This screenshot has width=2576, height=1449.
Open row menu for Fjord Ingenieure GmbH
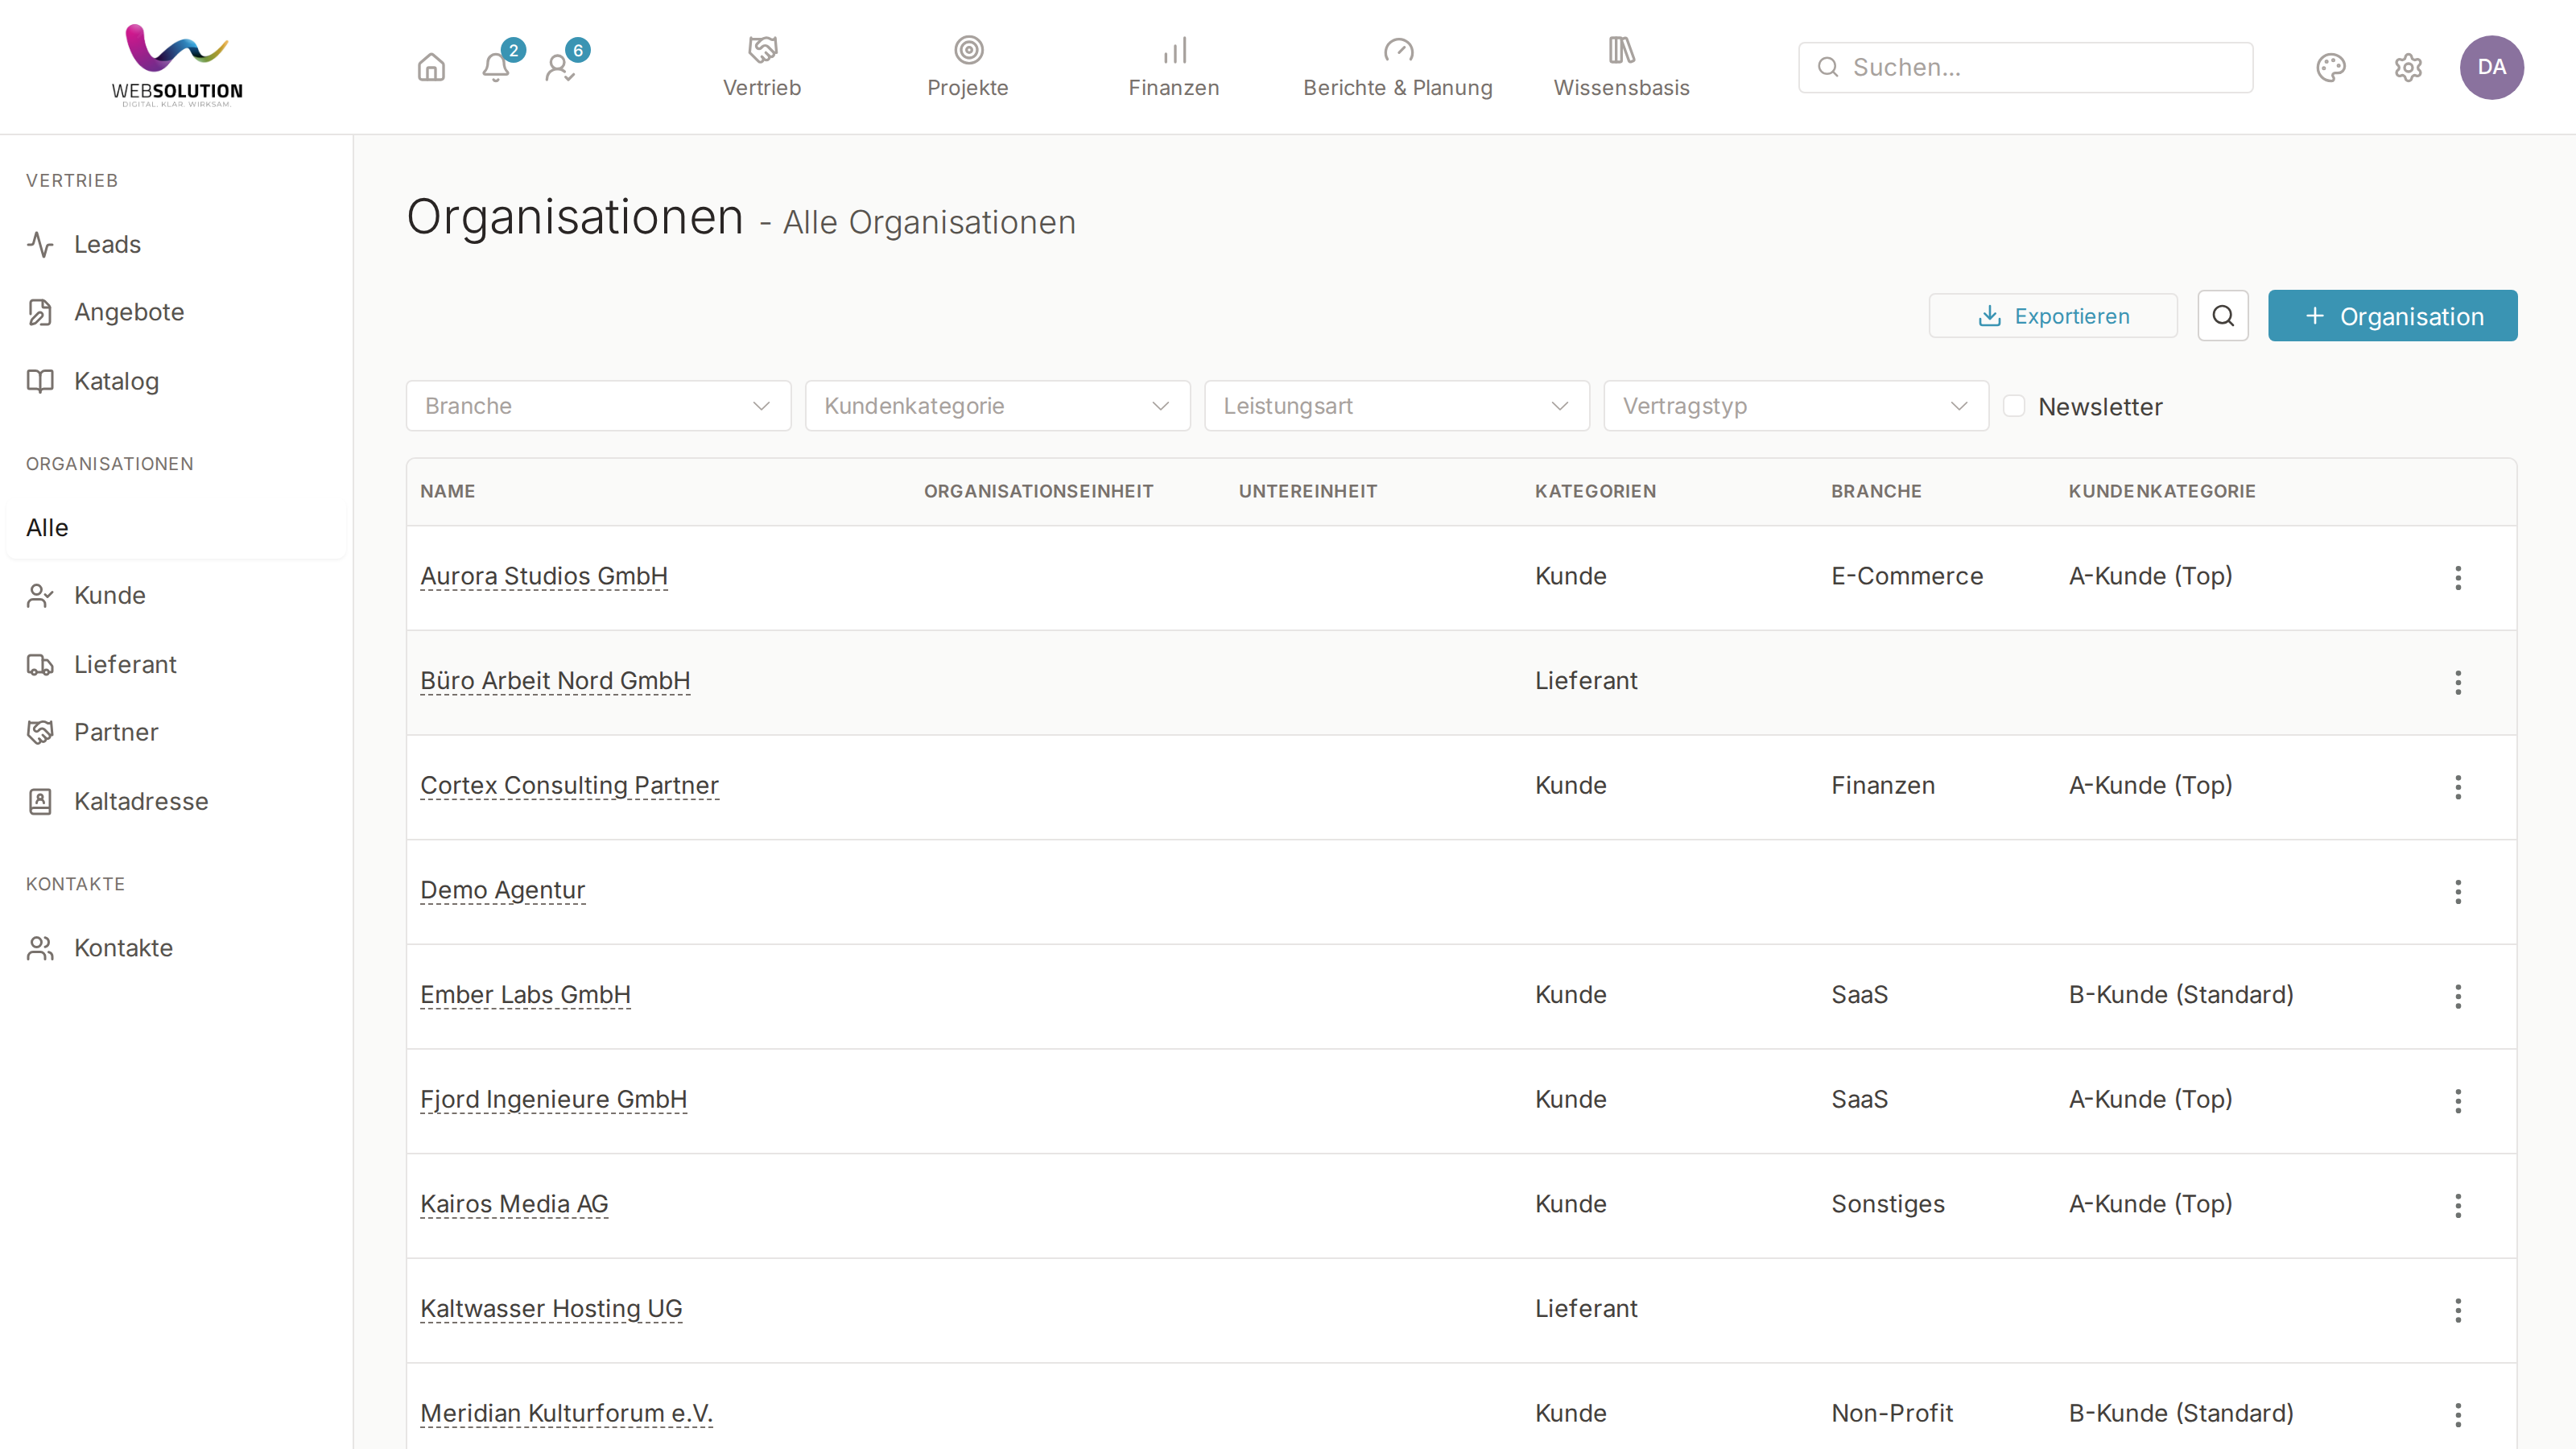[2458, 1101]
